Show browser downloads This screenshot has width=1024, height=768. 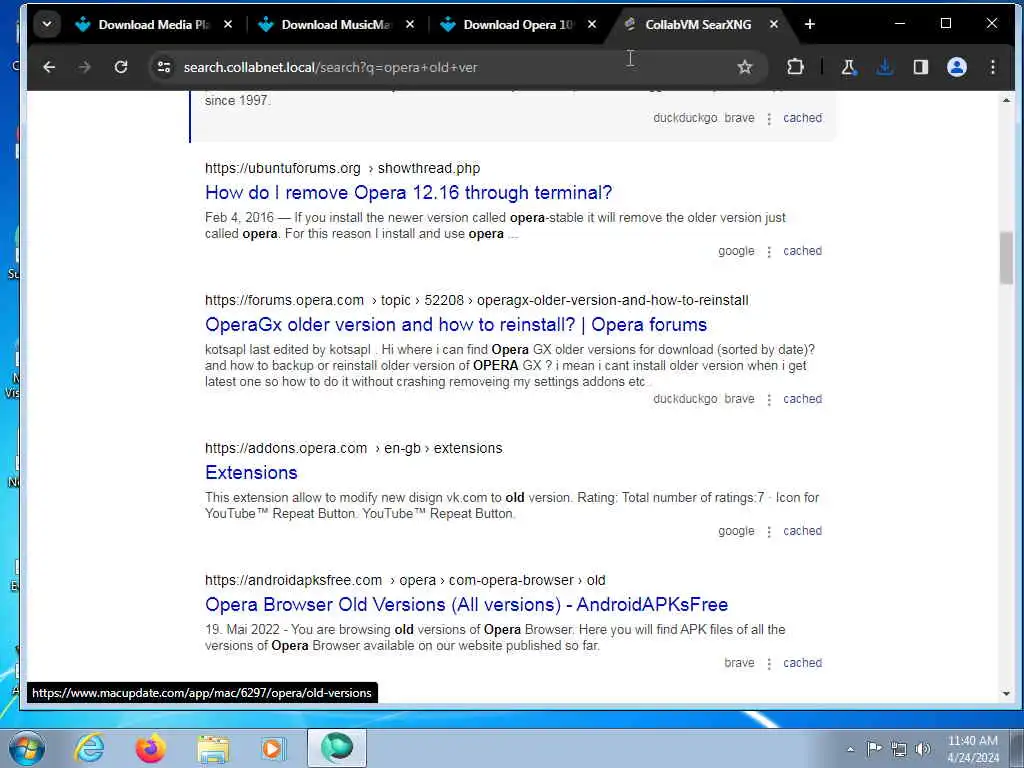point(884,67)
